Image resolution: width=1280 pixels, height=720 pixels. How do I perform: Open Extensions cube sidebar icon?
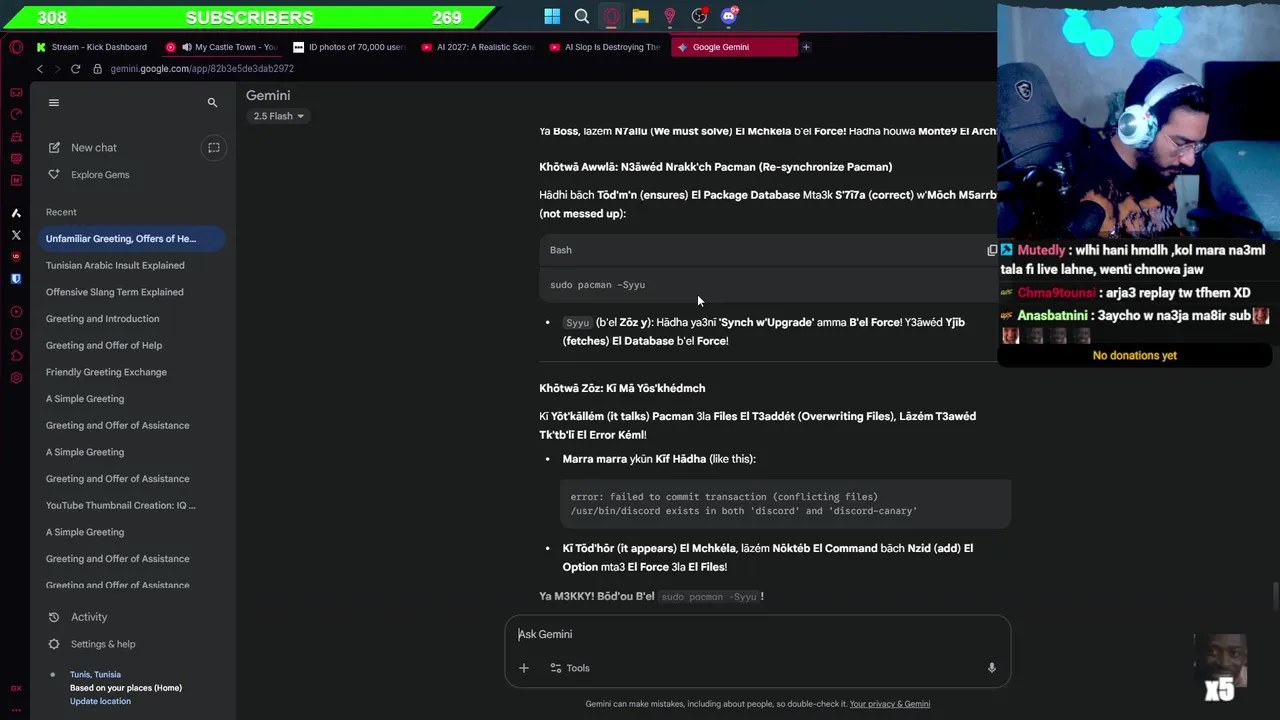16,356
